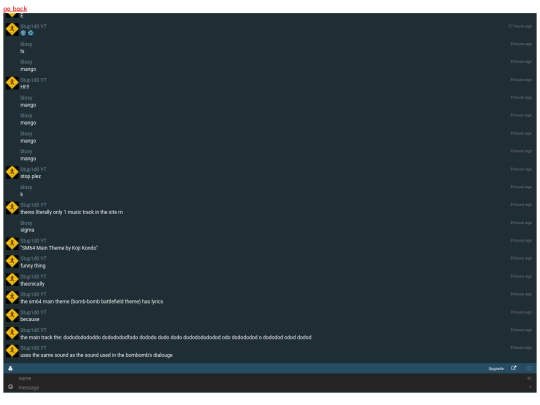The image size is (540, 405).
Task: Click the 'go back' link
Action: tap(15, 9)
